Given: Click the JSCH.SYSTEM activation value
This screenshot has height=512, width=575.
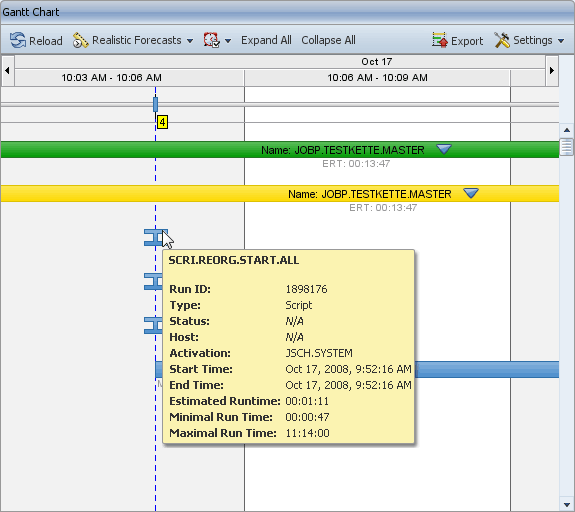Looking at the screenshot, I should (319, 353).
